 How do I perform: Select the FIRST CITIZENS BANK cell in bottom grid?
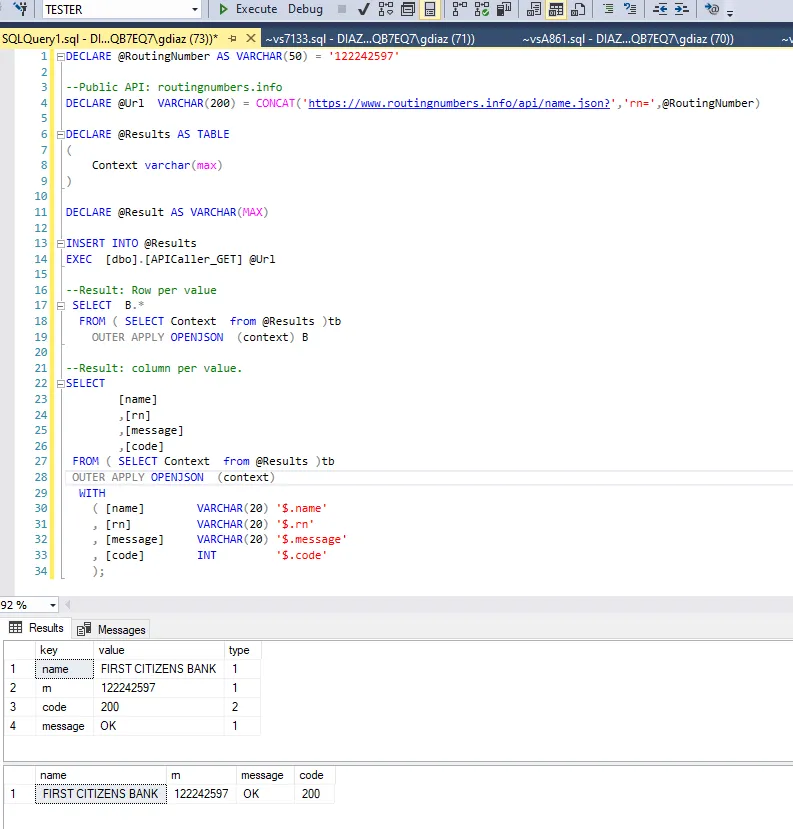pyautogui.click(x=100, y=794)
